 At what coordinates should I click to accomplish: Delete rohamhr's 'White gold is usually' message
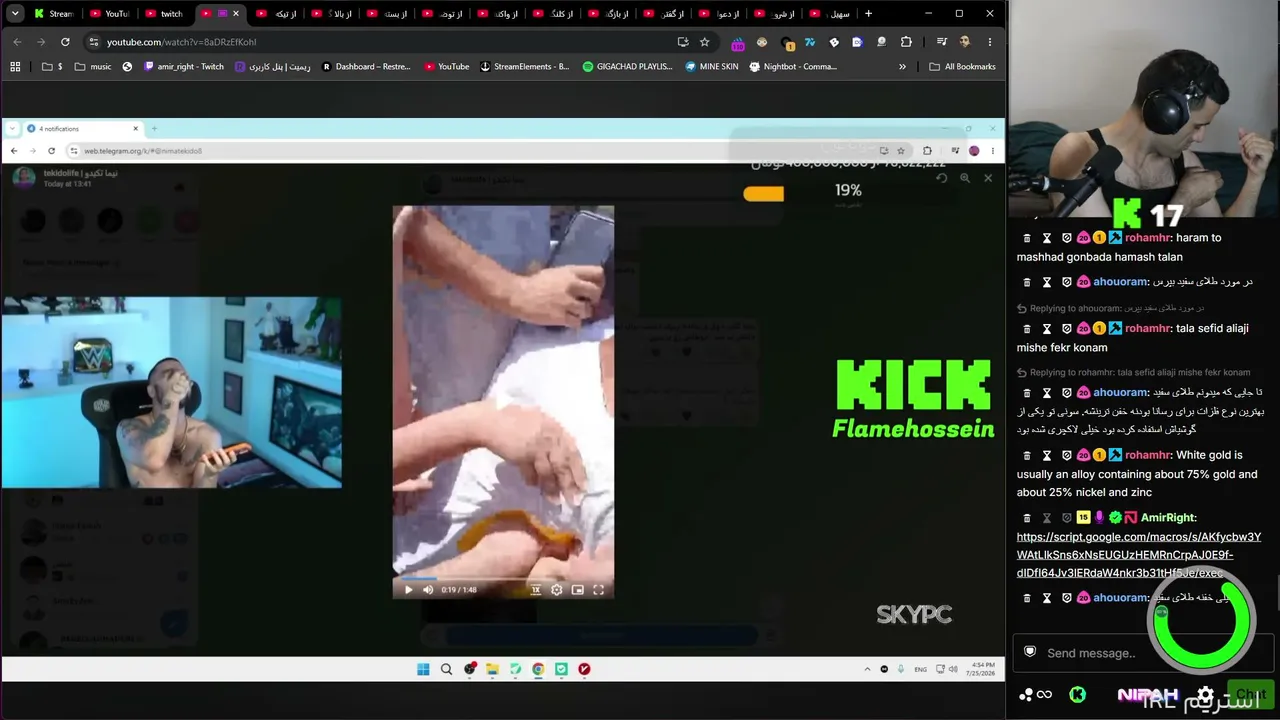click(x=1026, y=455)
